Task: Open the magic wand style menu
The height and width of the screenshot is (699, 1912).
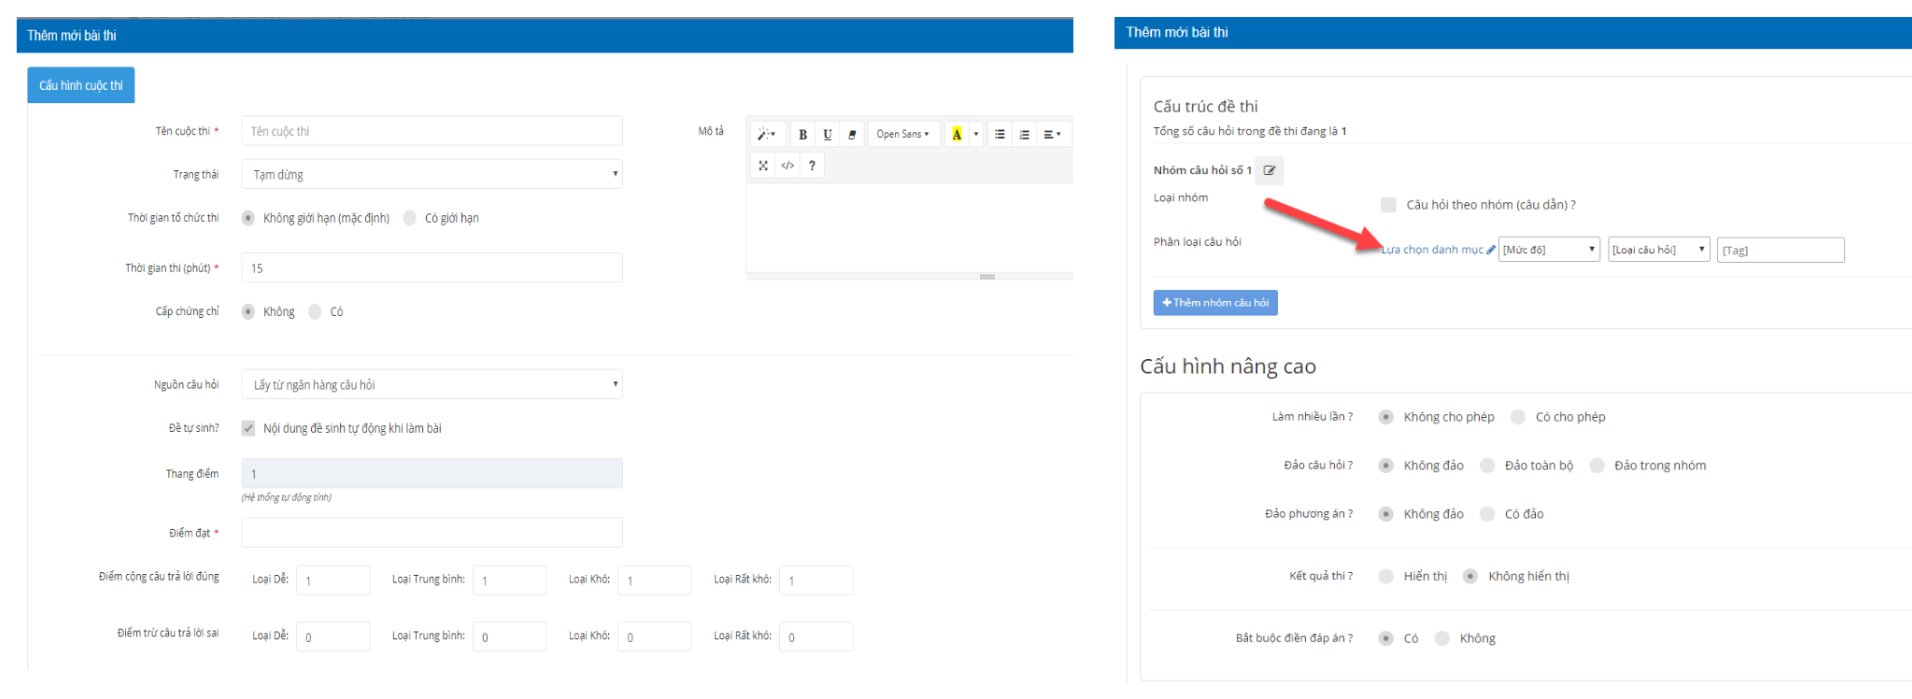Action: pos(766,134)
